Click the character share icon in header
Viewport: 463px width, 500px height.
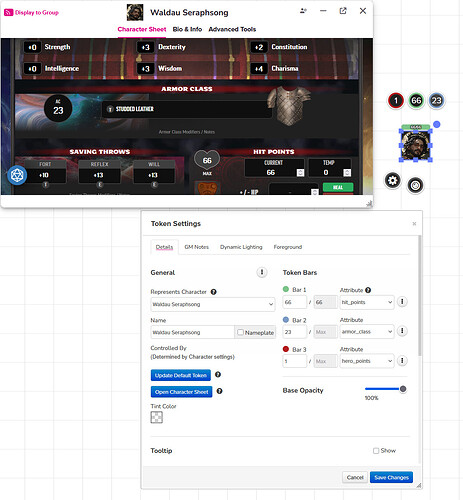point(303,11)
